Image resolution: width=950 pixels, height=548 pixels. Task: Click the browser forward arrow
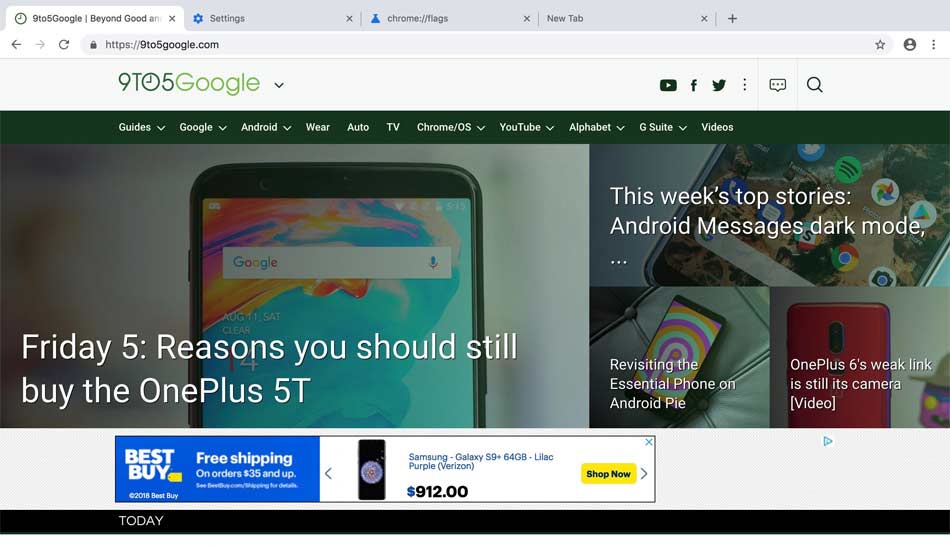pos(40,44)
